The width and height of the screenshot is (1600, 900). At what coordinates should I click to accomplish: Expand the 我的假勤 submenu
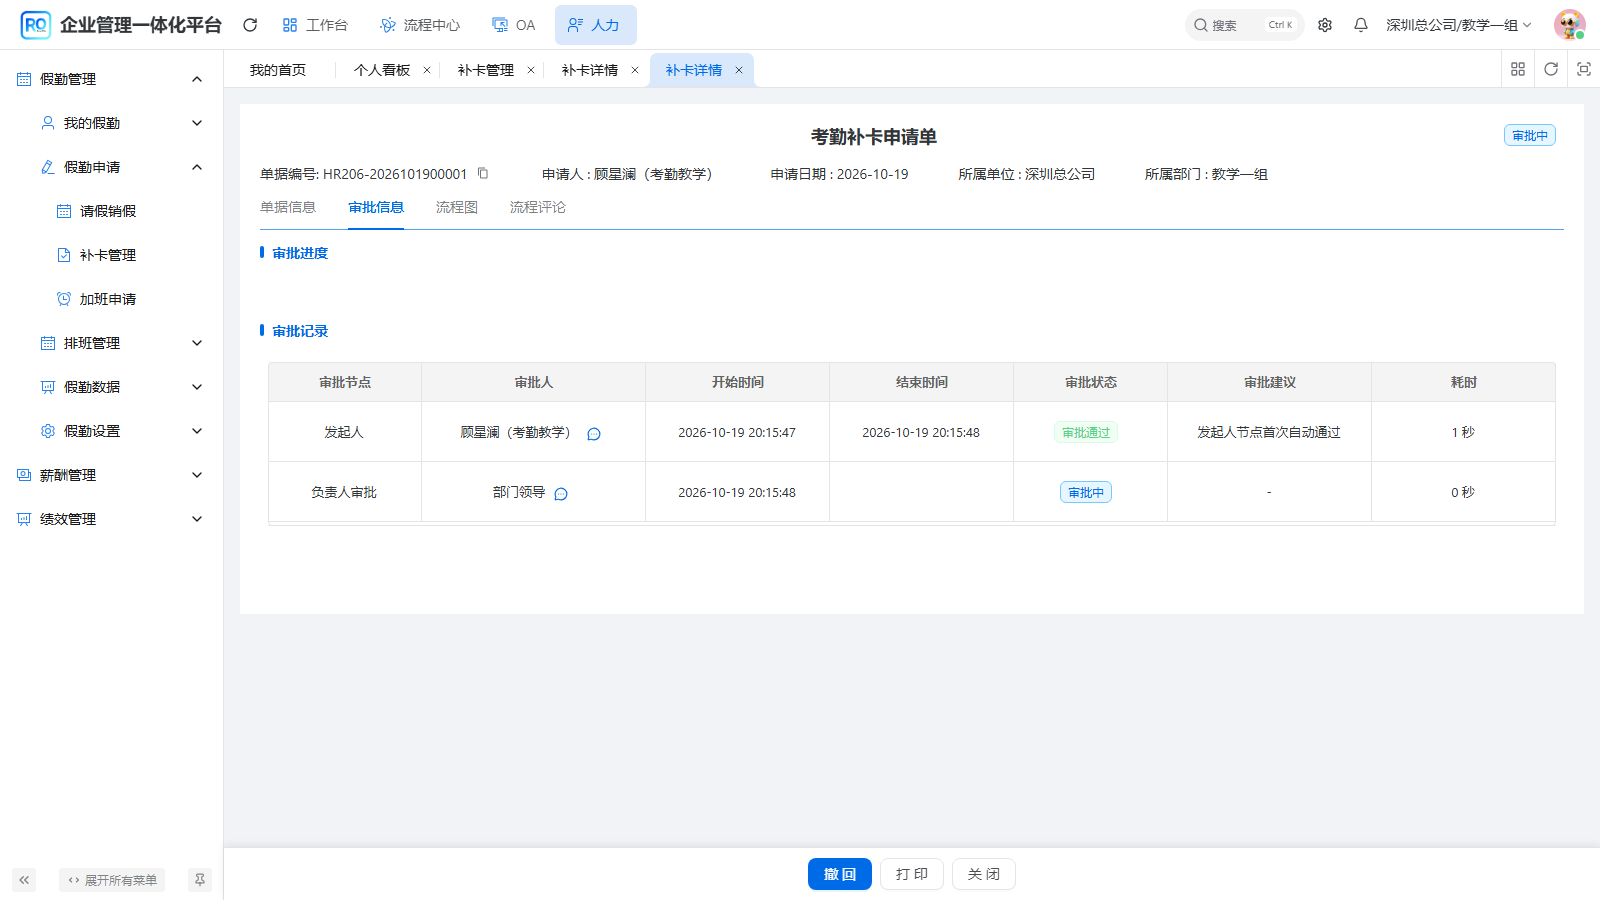click(x=197, y=123)
